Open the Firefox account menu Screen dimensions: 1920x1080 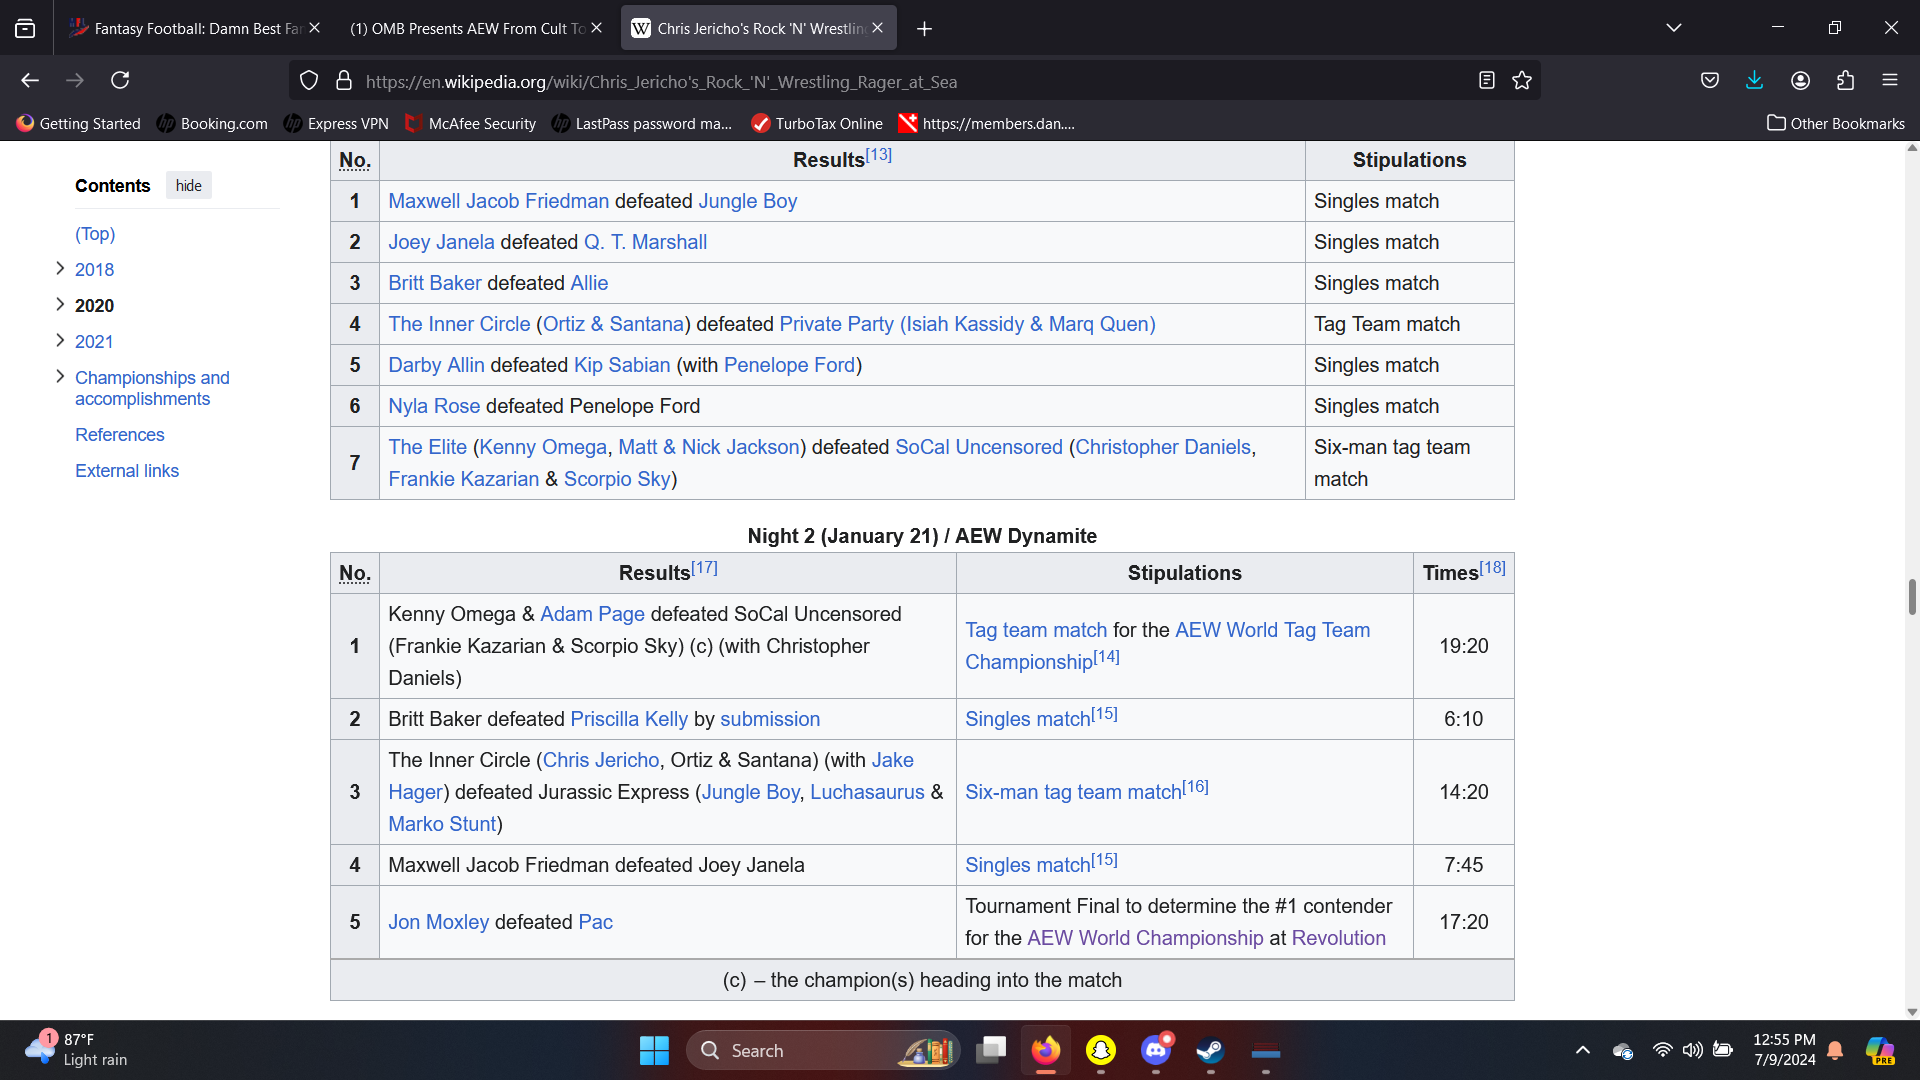coord(1800,80)
